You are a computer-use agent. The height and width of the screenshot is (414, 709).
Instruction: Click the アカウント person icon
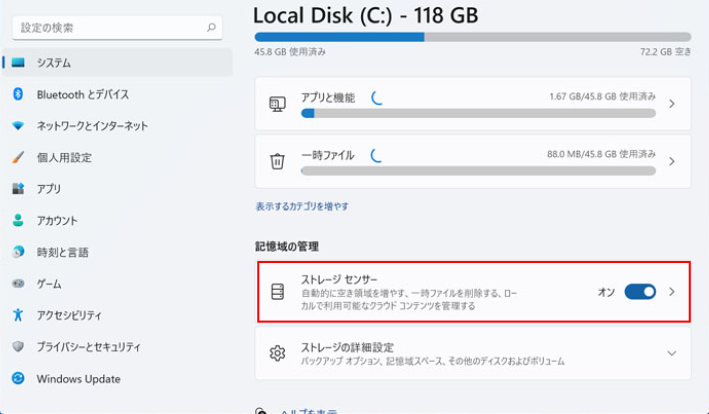[18, 220]
